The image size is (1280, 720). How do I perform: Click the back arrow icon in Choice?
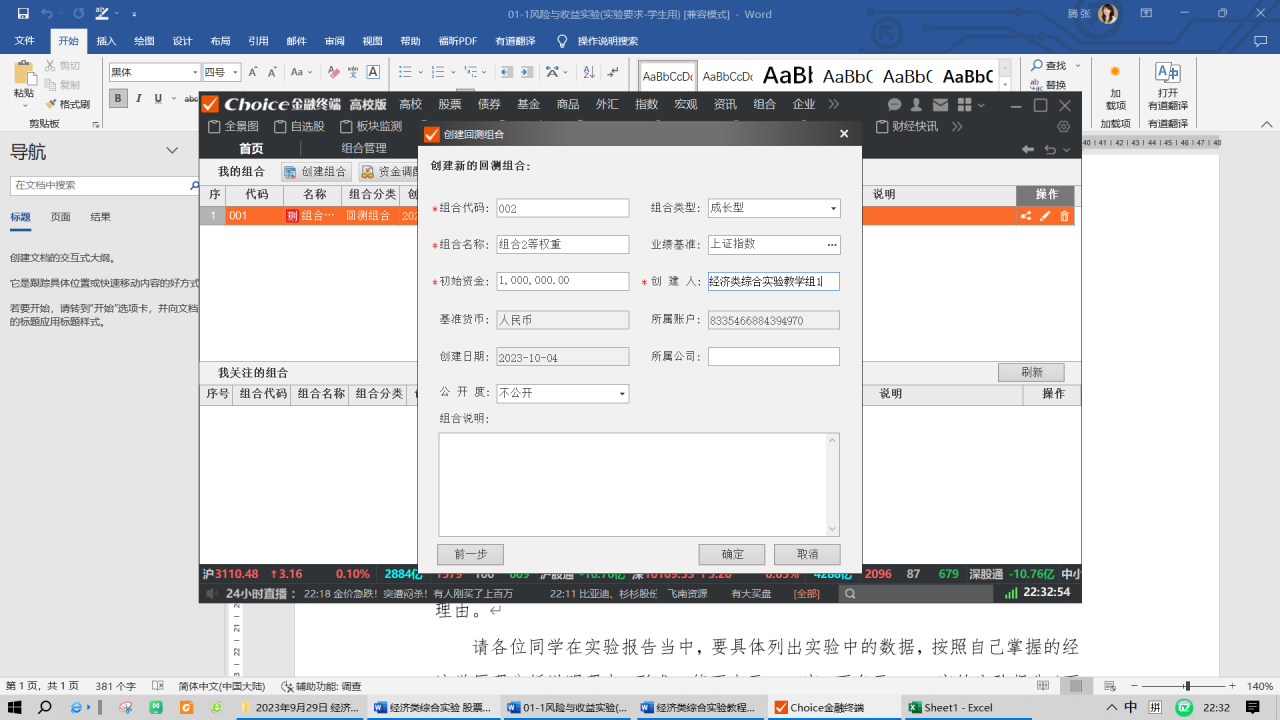pos(1027,149)
